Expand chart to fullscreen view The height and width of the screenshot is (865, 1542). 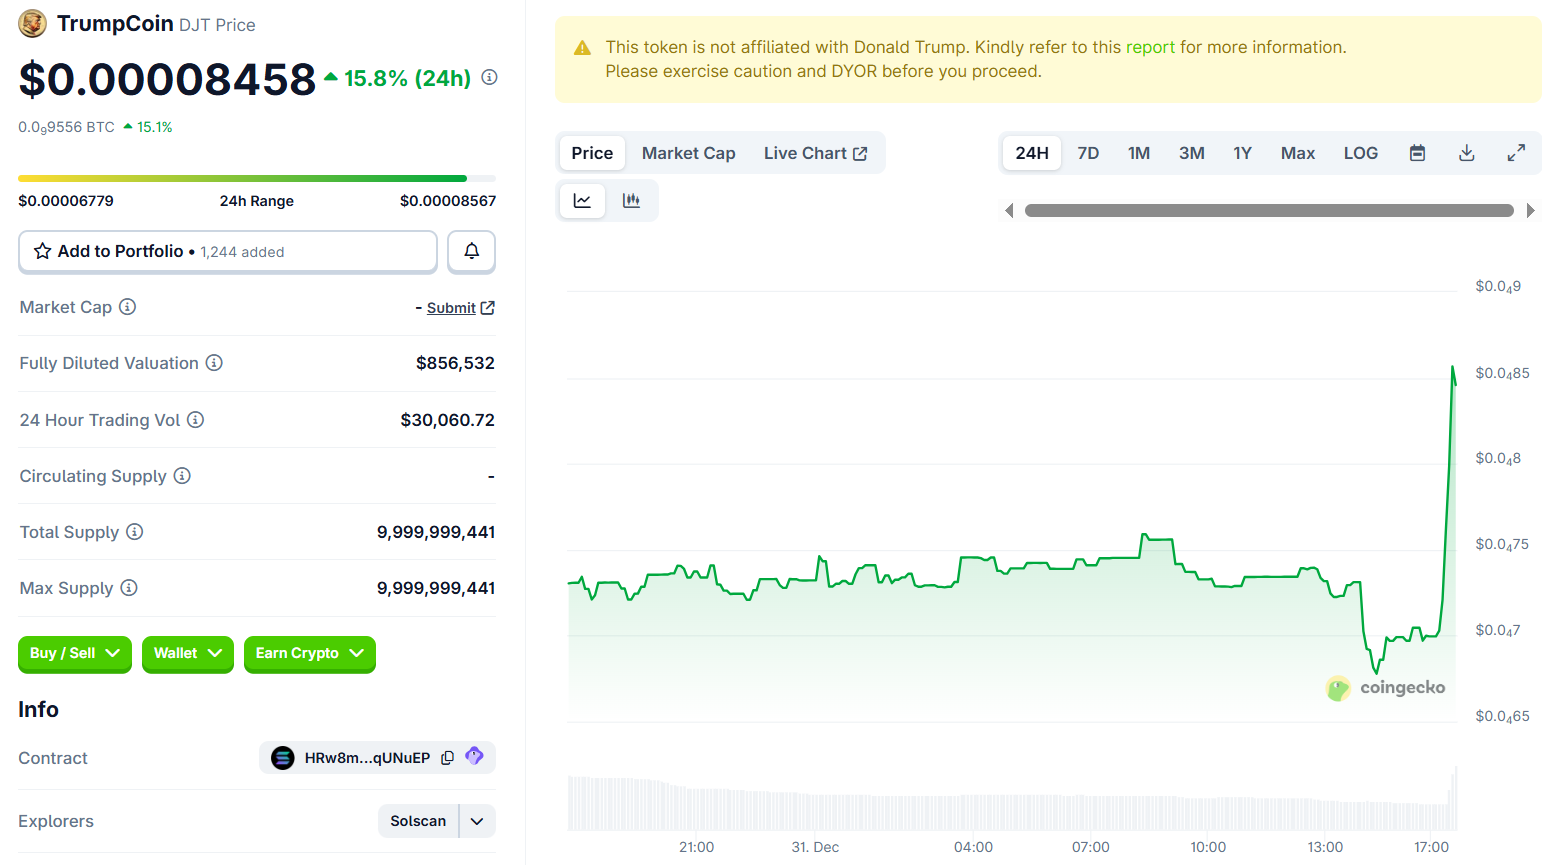1517,152
